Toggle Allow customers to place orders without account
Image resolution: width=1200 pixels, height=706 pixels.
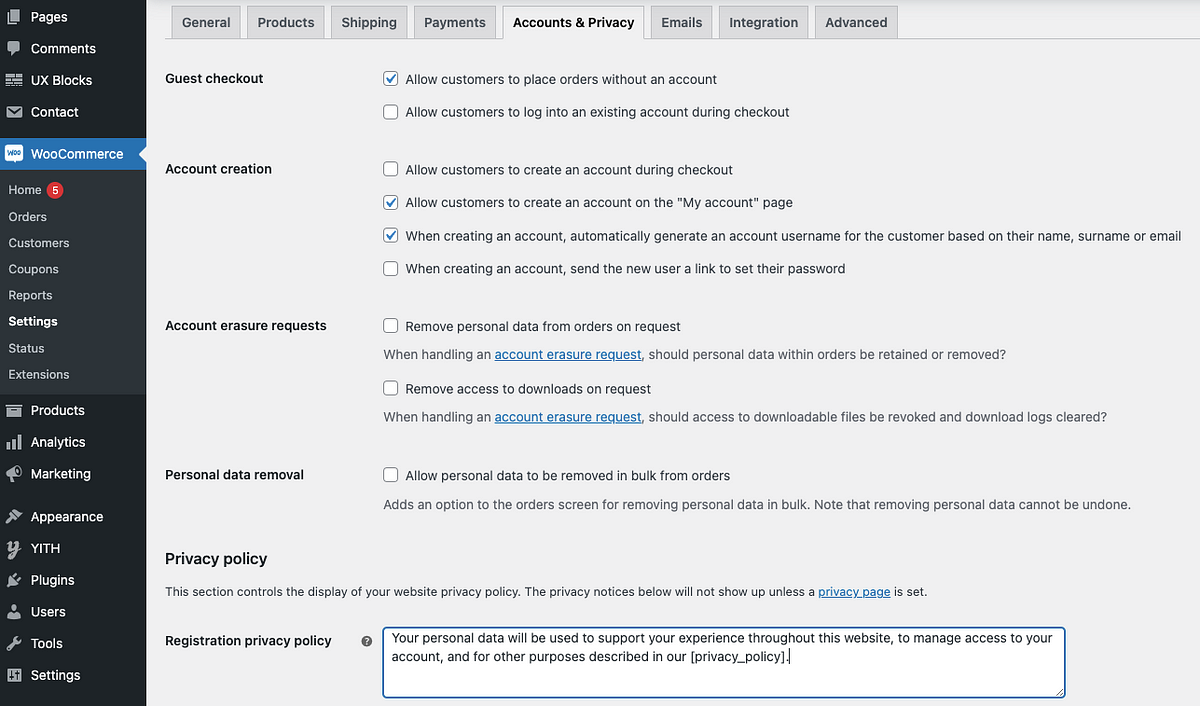tap(391, 79)
